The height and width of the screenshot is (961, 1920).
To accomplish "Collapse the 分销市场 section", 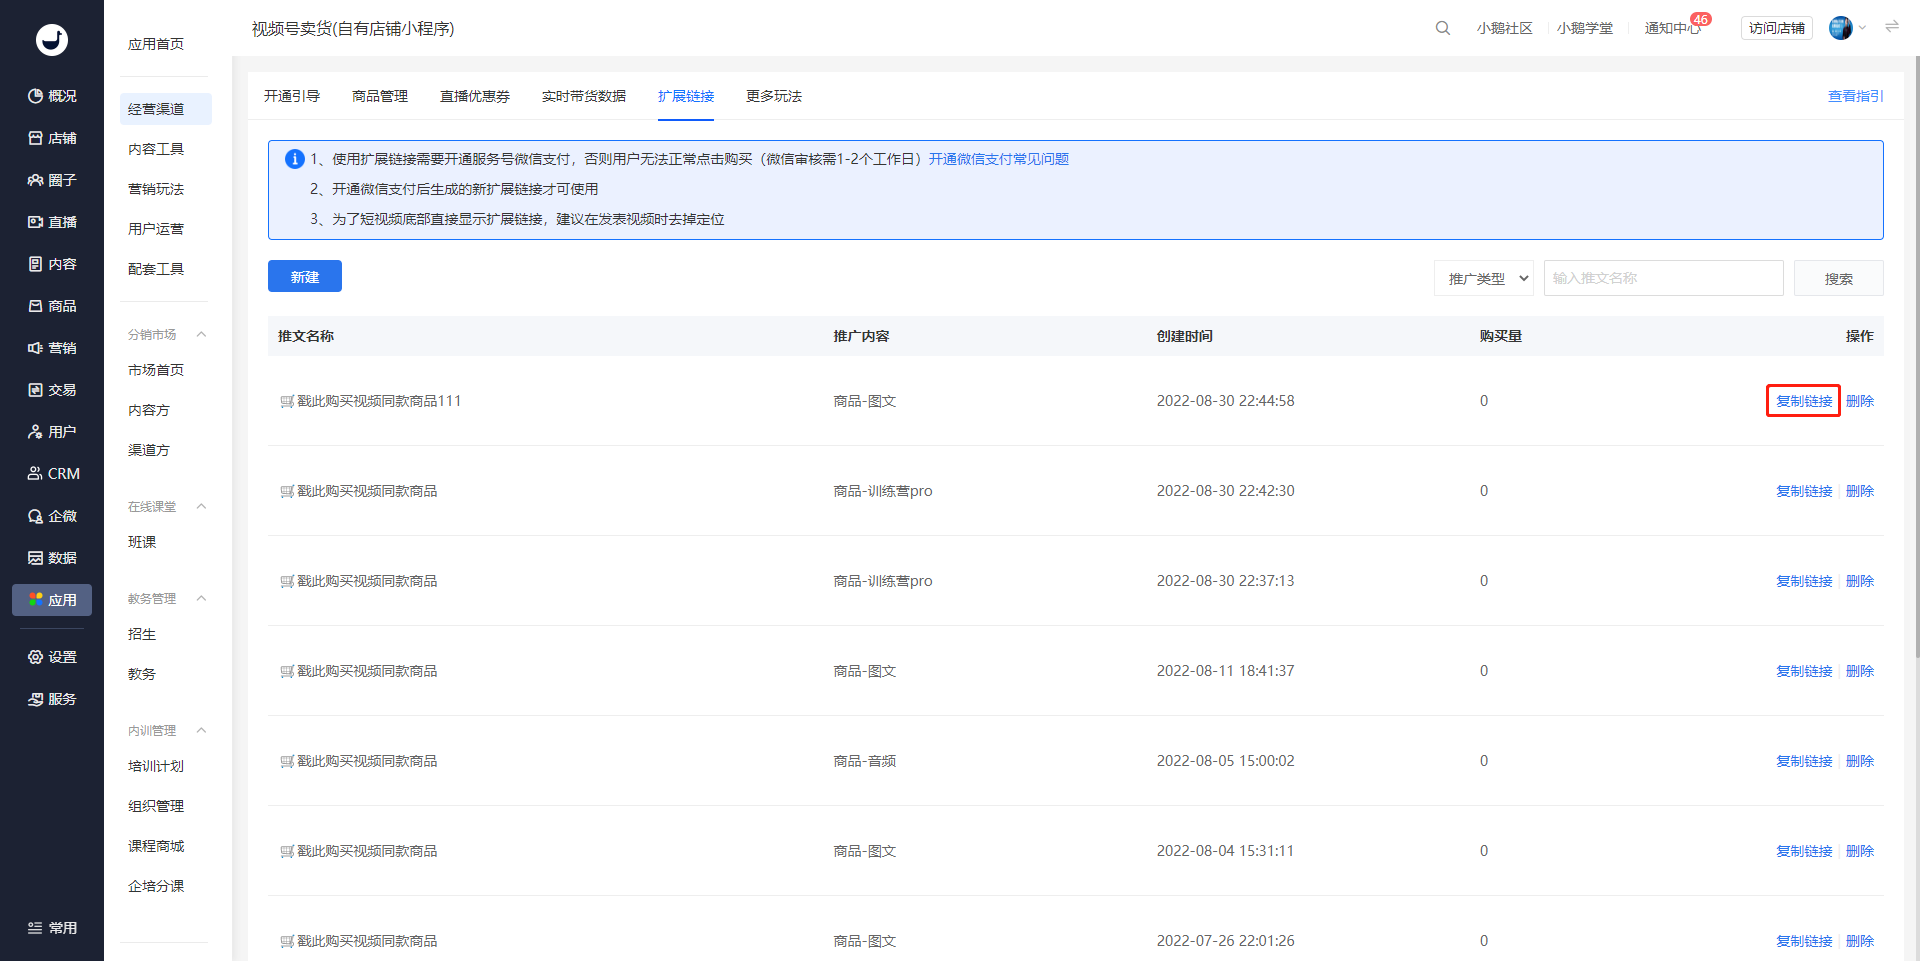I will pyautogui.click(x=201, y=334).
